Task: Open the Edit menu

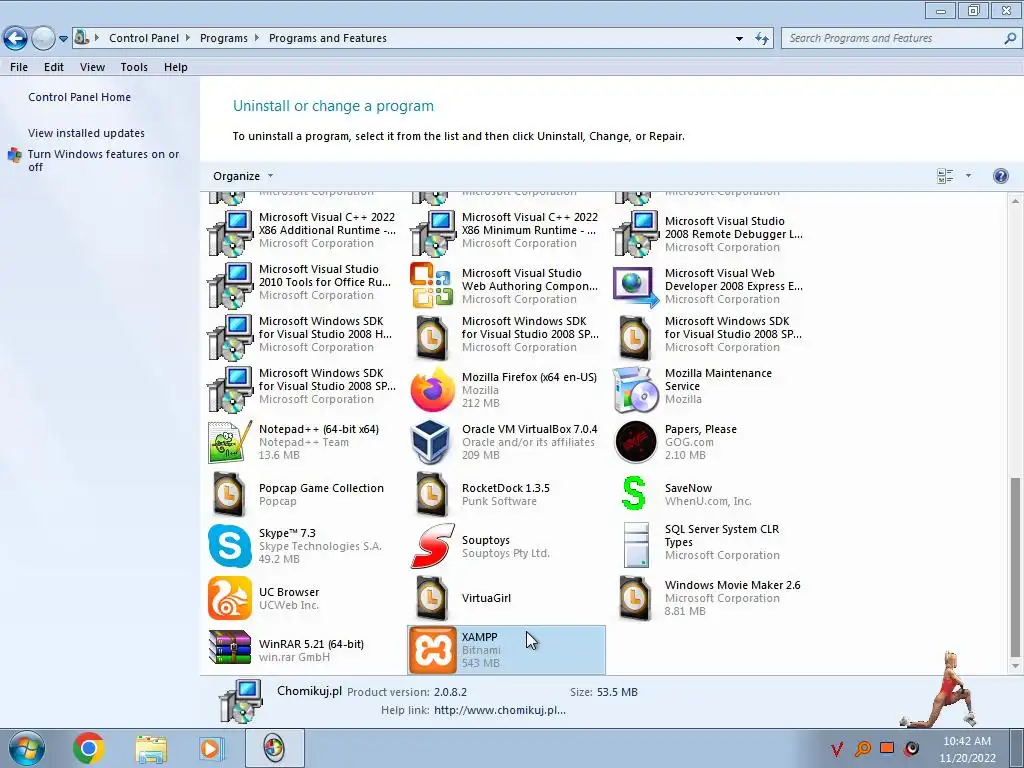Action: (54, 67)
